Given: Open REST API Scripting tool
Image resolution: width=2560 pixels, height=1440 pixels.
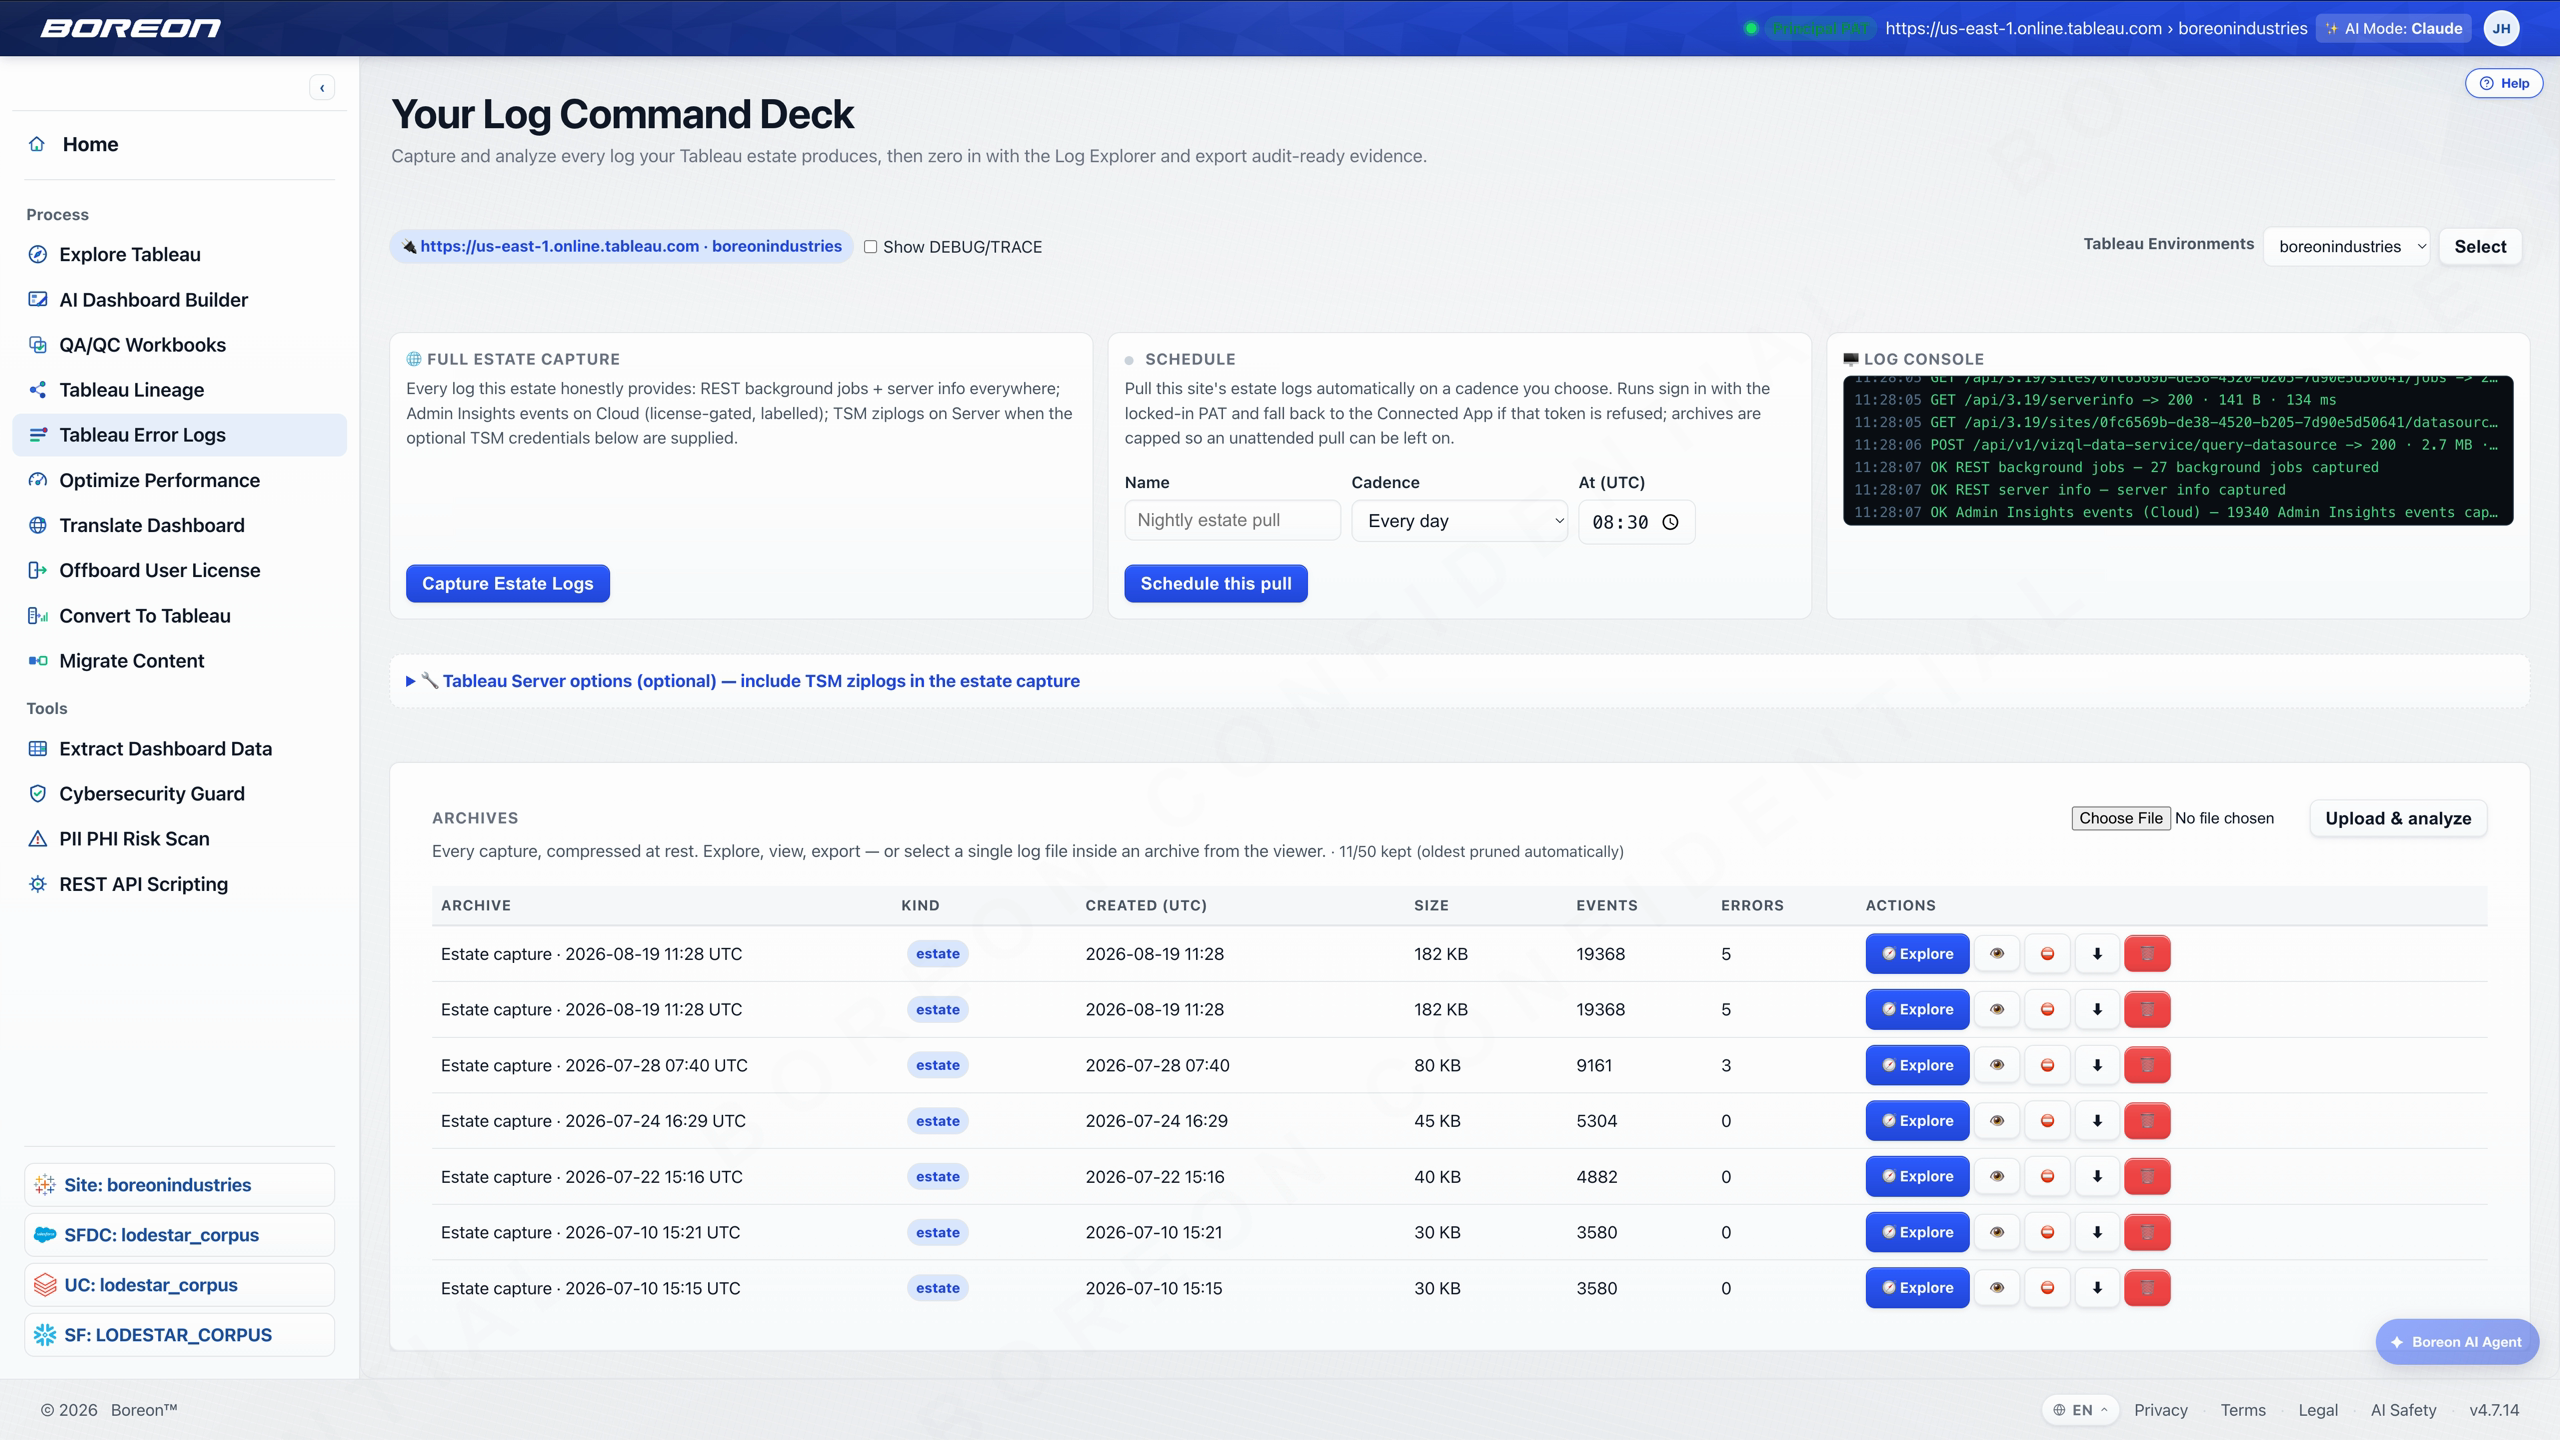Looking at the screenshot, I should (x=180, y=884).
